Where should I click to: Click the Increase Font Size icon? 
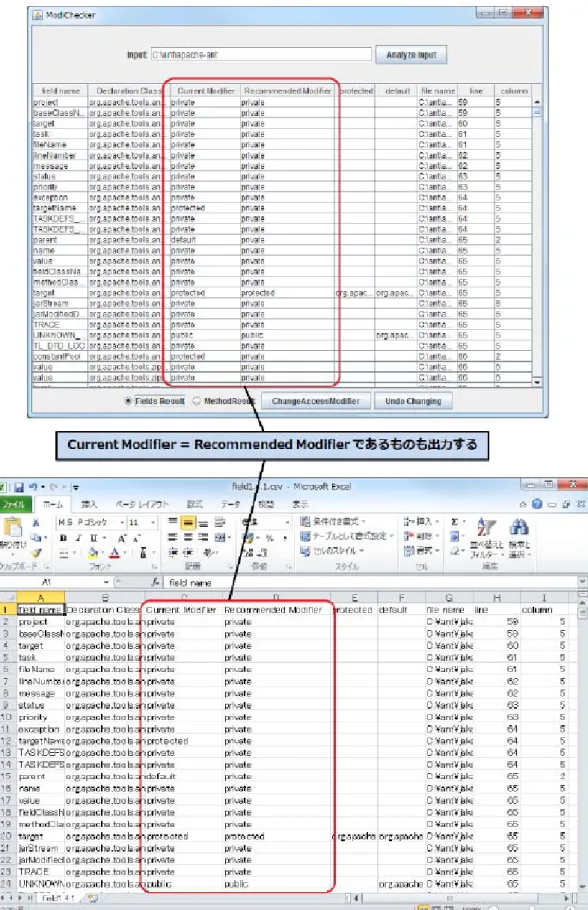click(122, 538)
